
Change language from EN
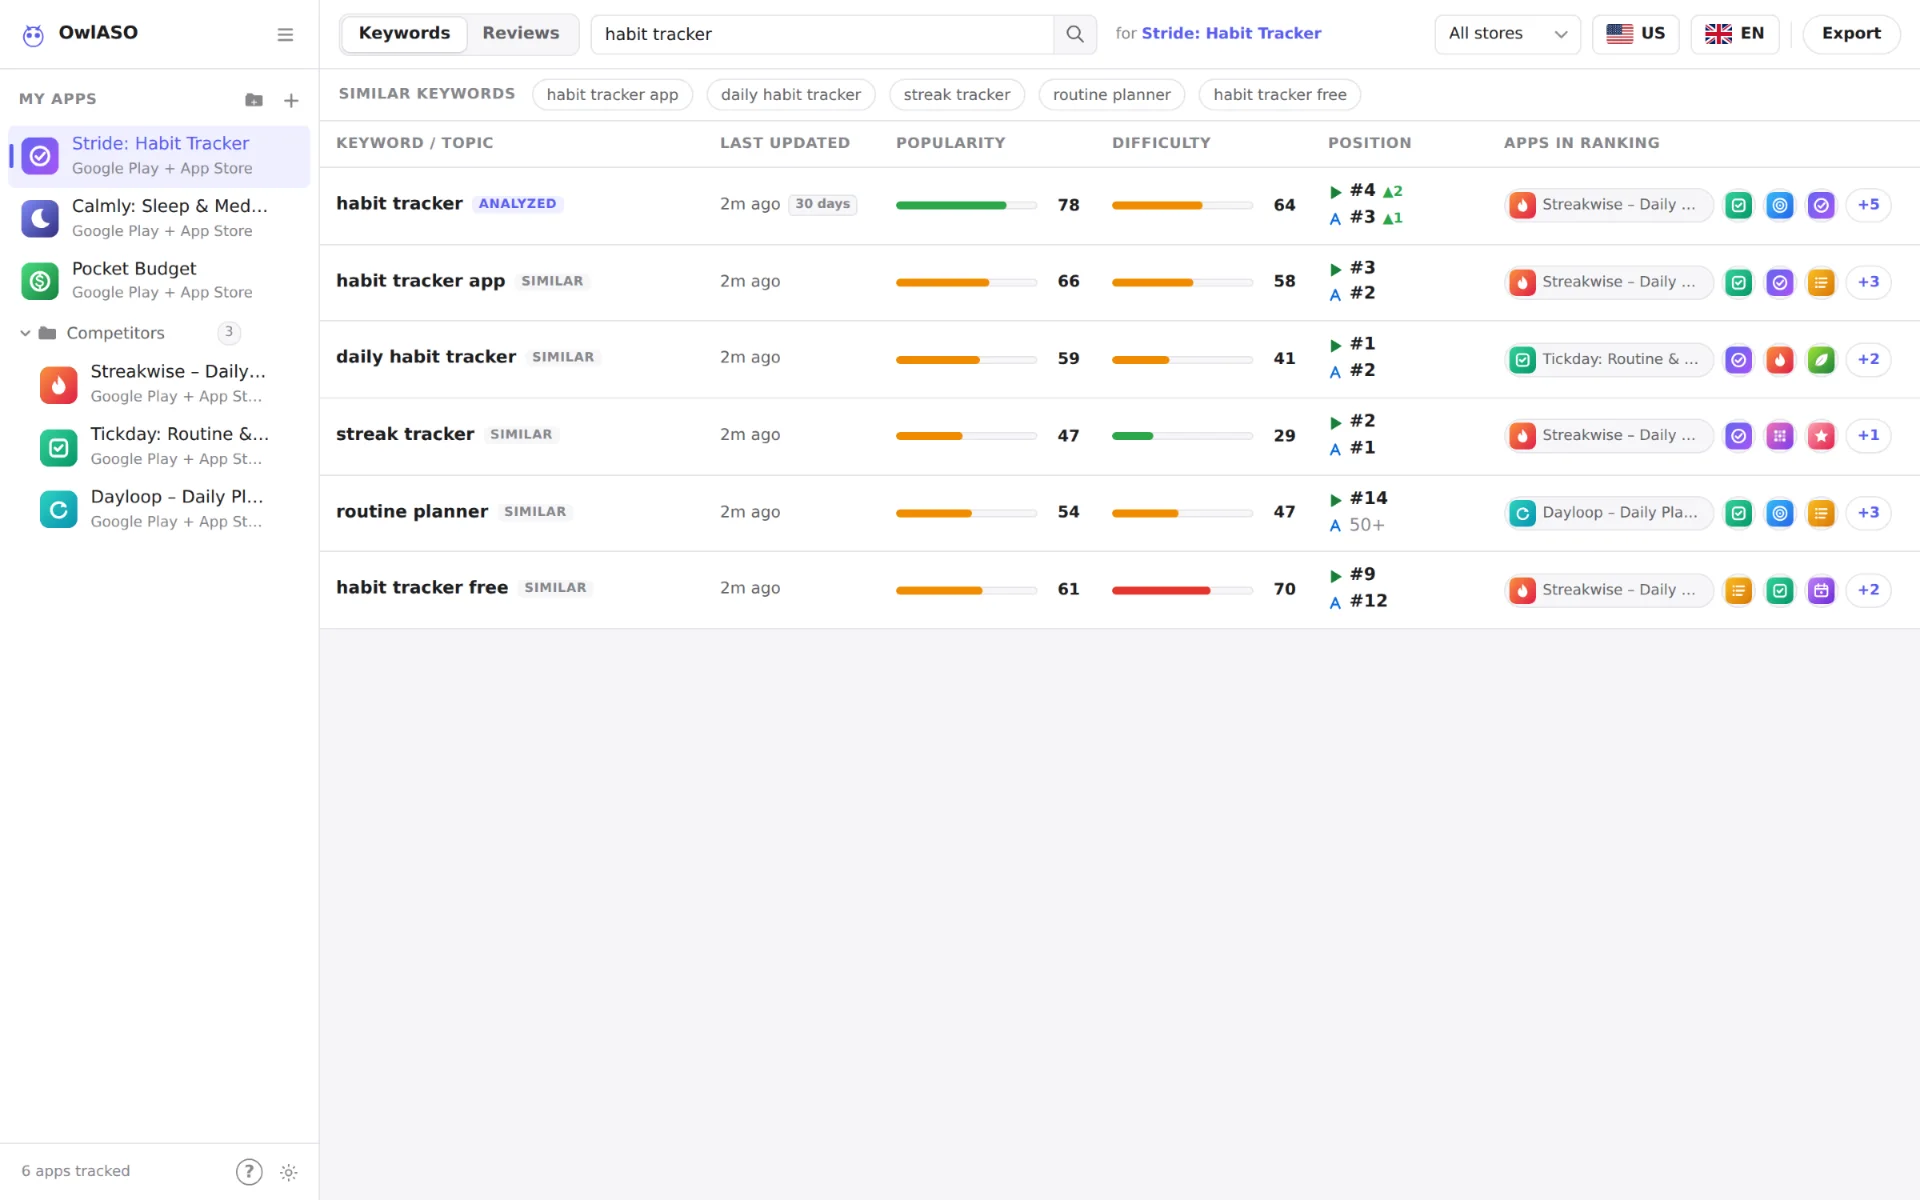(1734, 34)
